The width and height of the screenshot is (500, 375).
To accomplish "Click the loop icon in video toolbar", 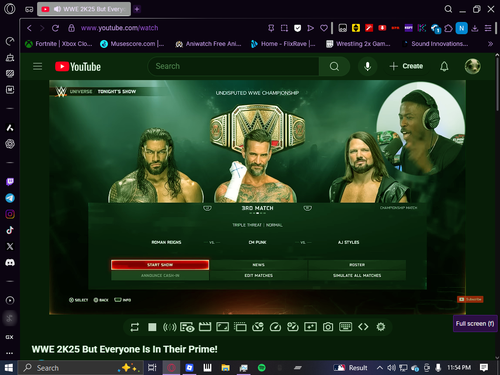I will coord(135,327).
